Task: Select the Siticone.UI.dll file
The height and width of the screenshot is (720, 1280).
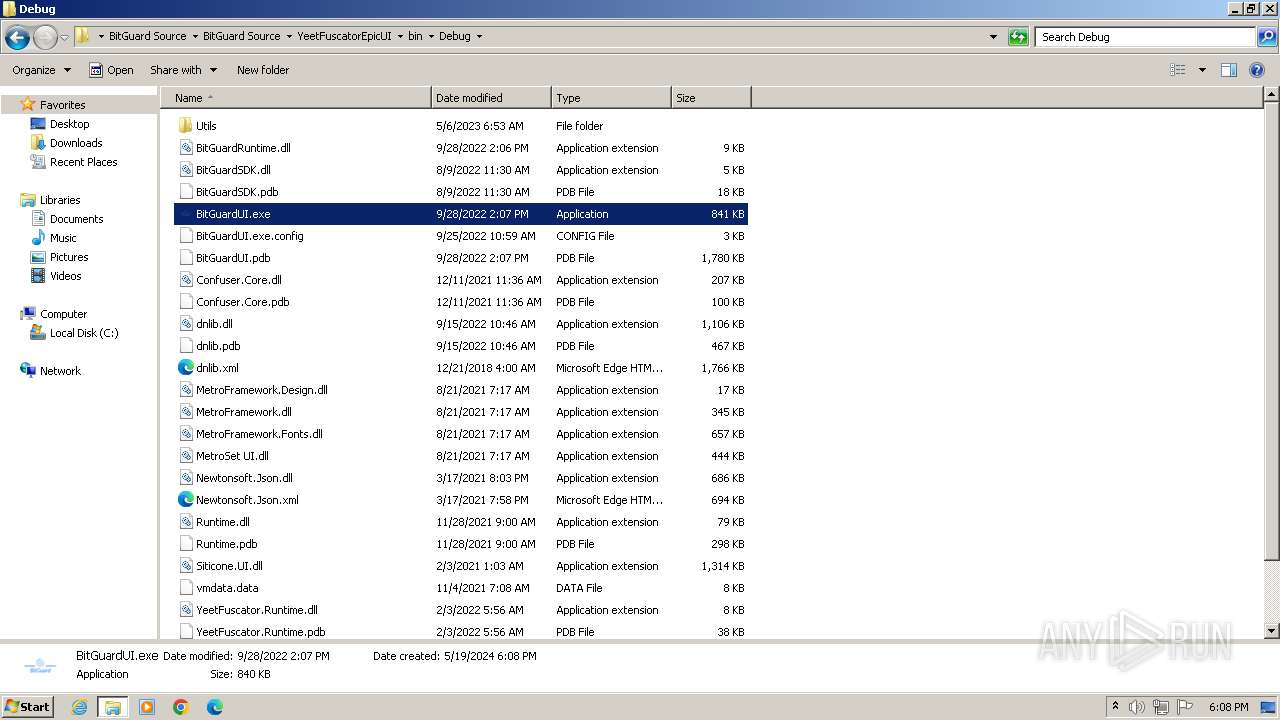Action: [x=461, y=566]
